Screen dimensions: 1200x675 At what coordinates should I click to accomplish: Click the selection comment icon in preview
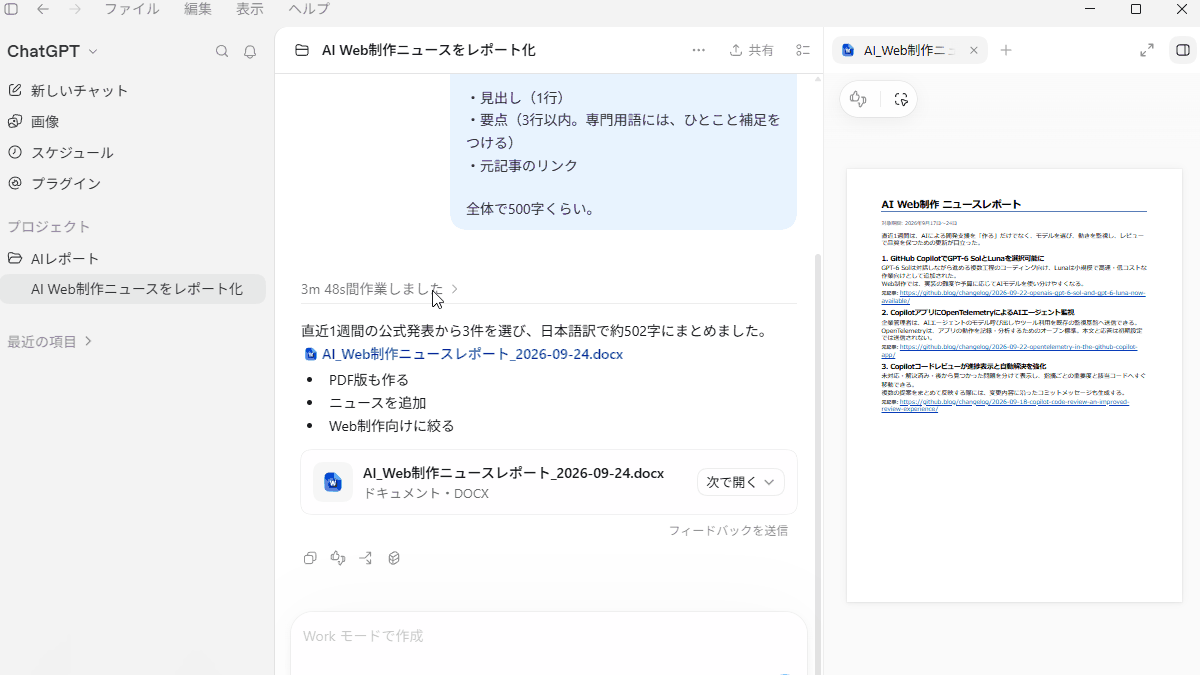pos(901,99)
